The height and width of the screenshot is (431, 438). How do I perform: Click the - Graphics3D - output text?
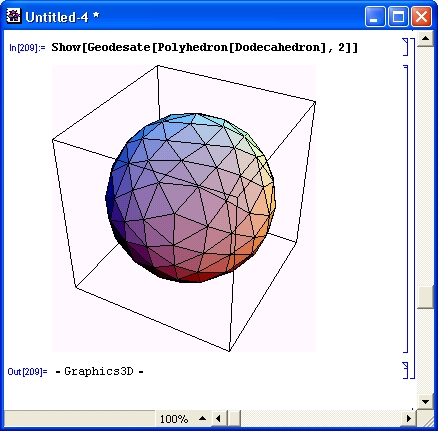tap(99, 371)
